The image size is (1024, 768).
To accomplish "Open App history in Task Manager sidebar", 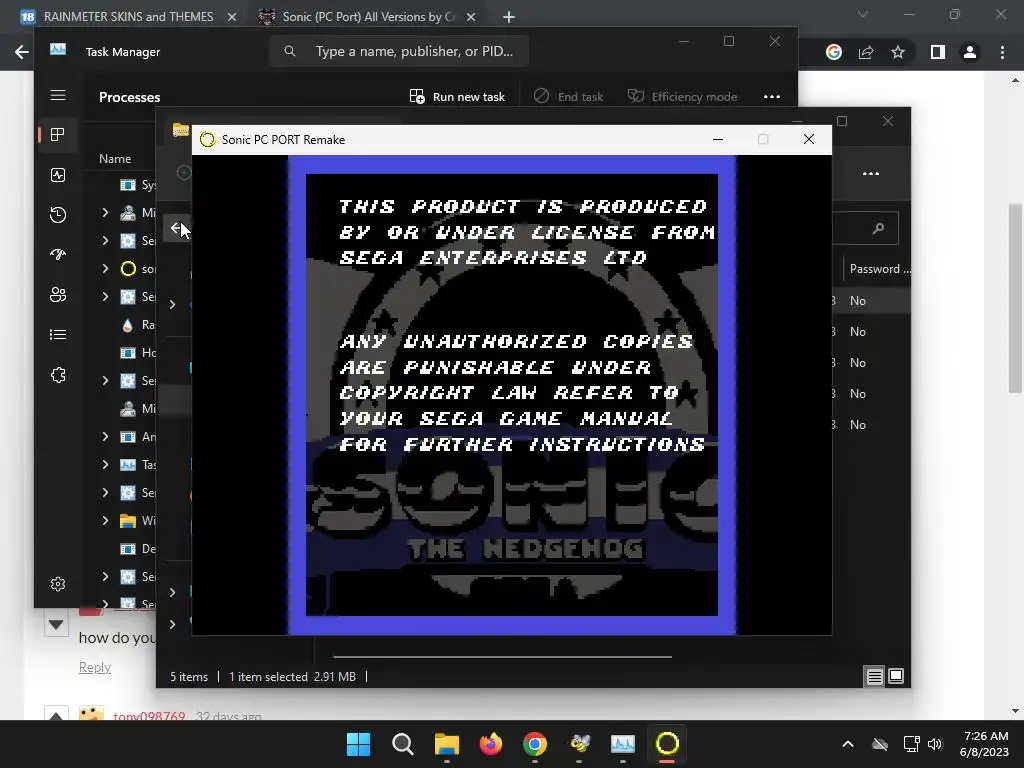I will pos(58,215).
